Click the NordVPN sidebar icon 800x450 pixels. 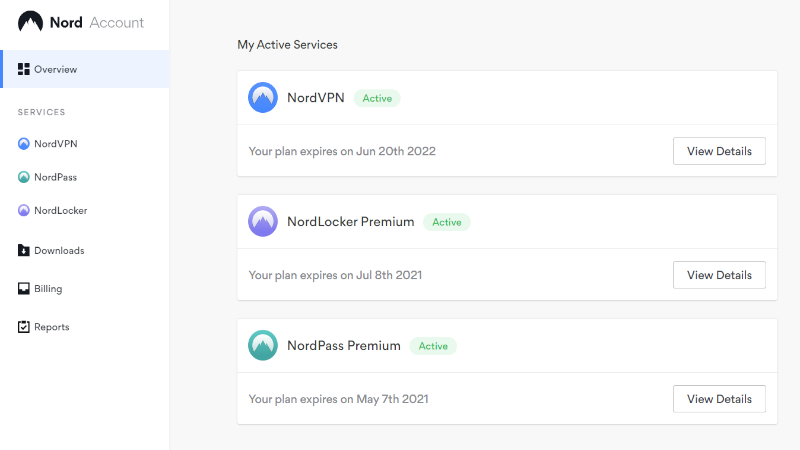pos(24,144)
